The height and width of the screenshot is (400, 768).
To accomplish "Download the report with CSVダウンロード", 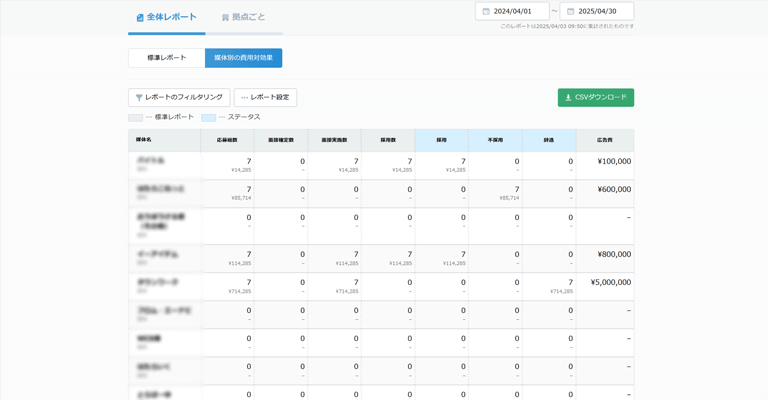I will (596, 97).
